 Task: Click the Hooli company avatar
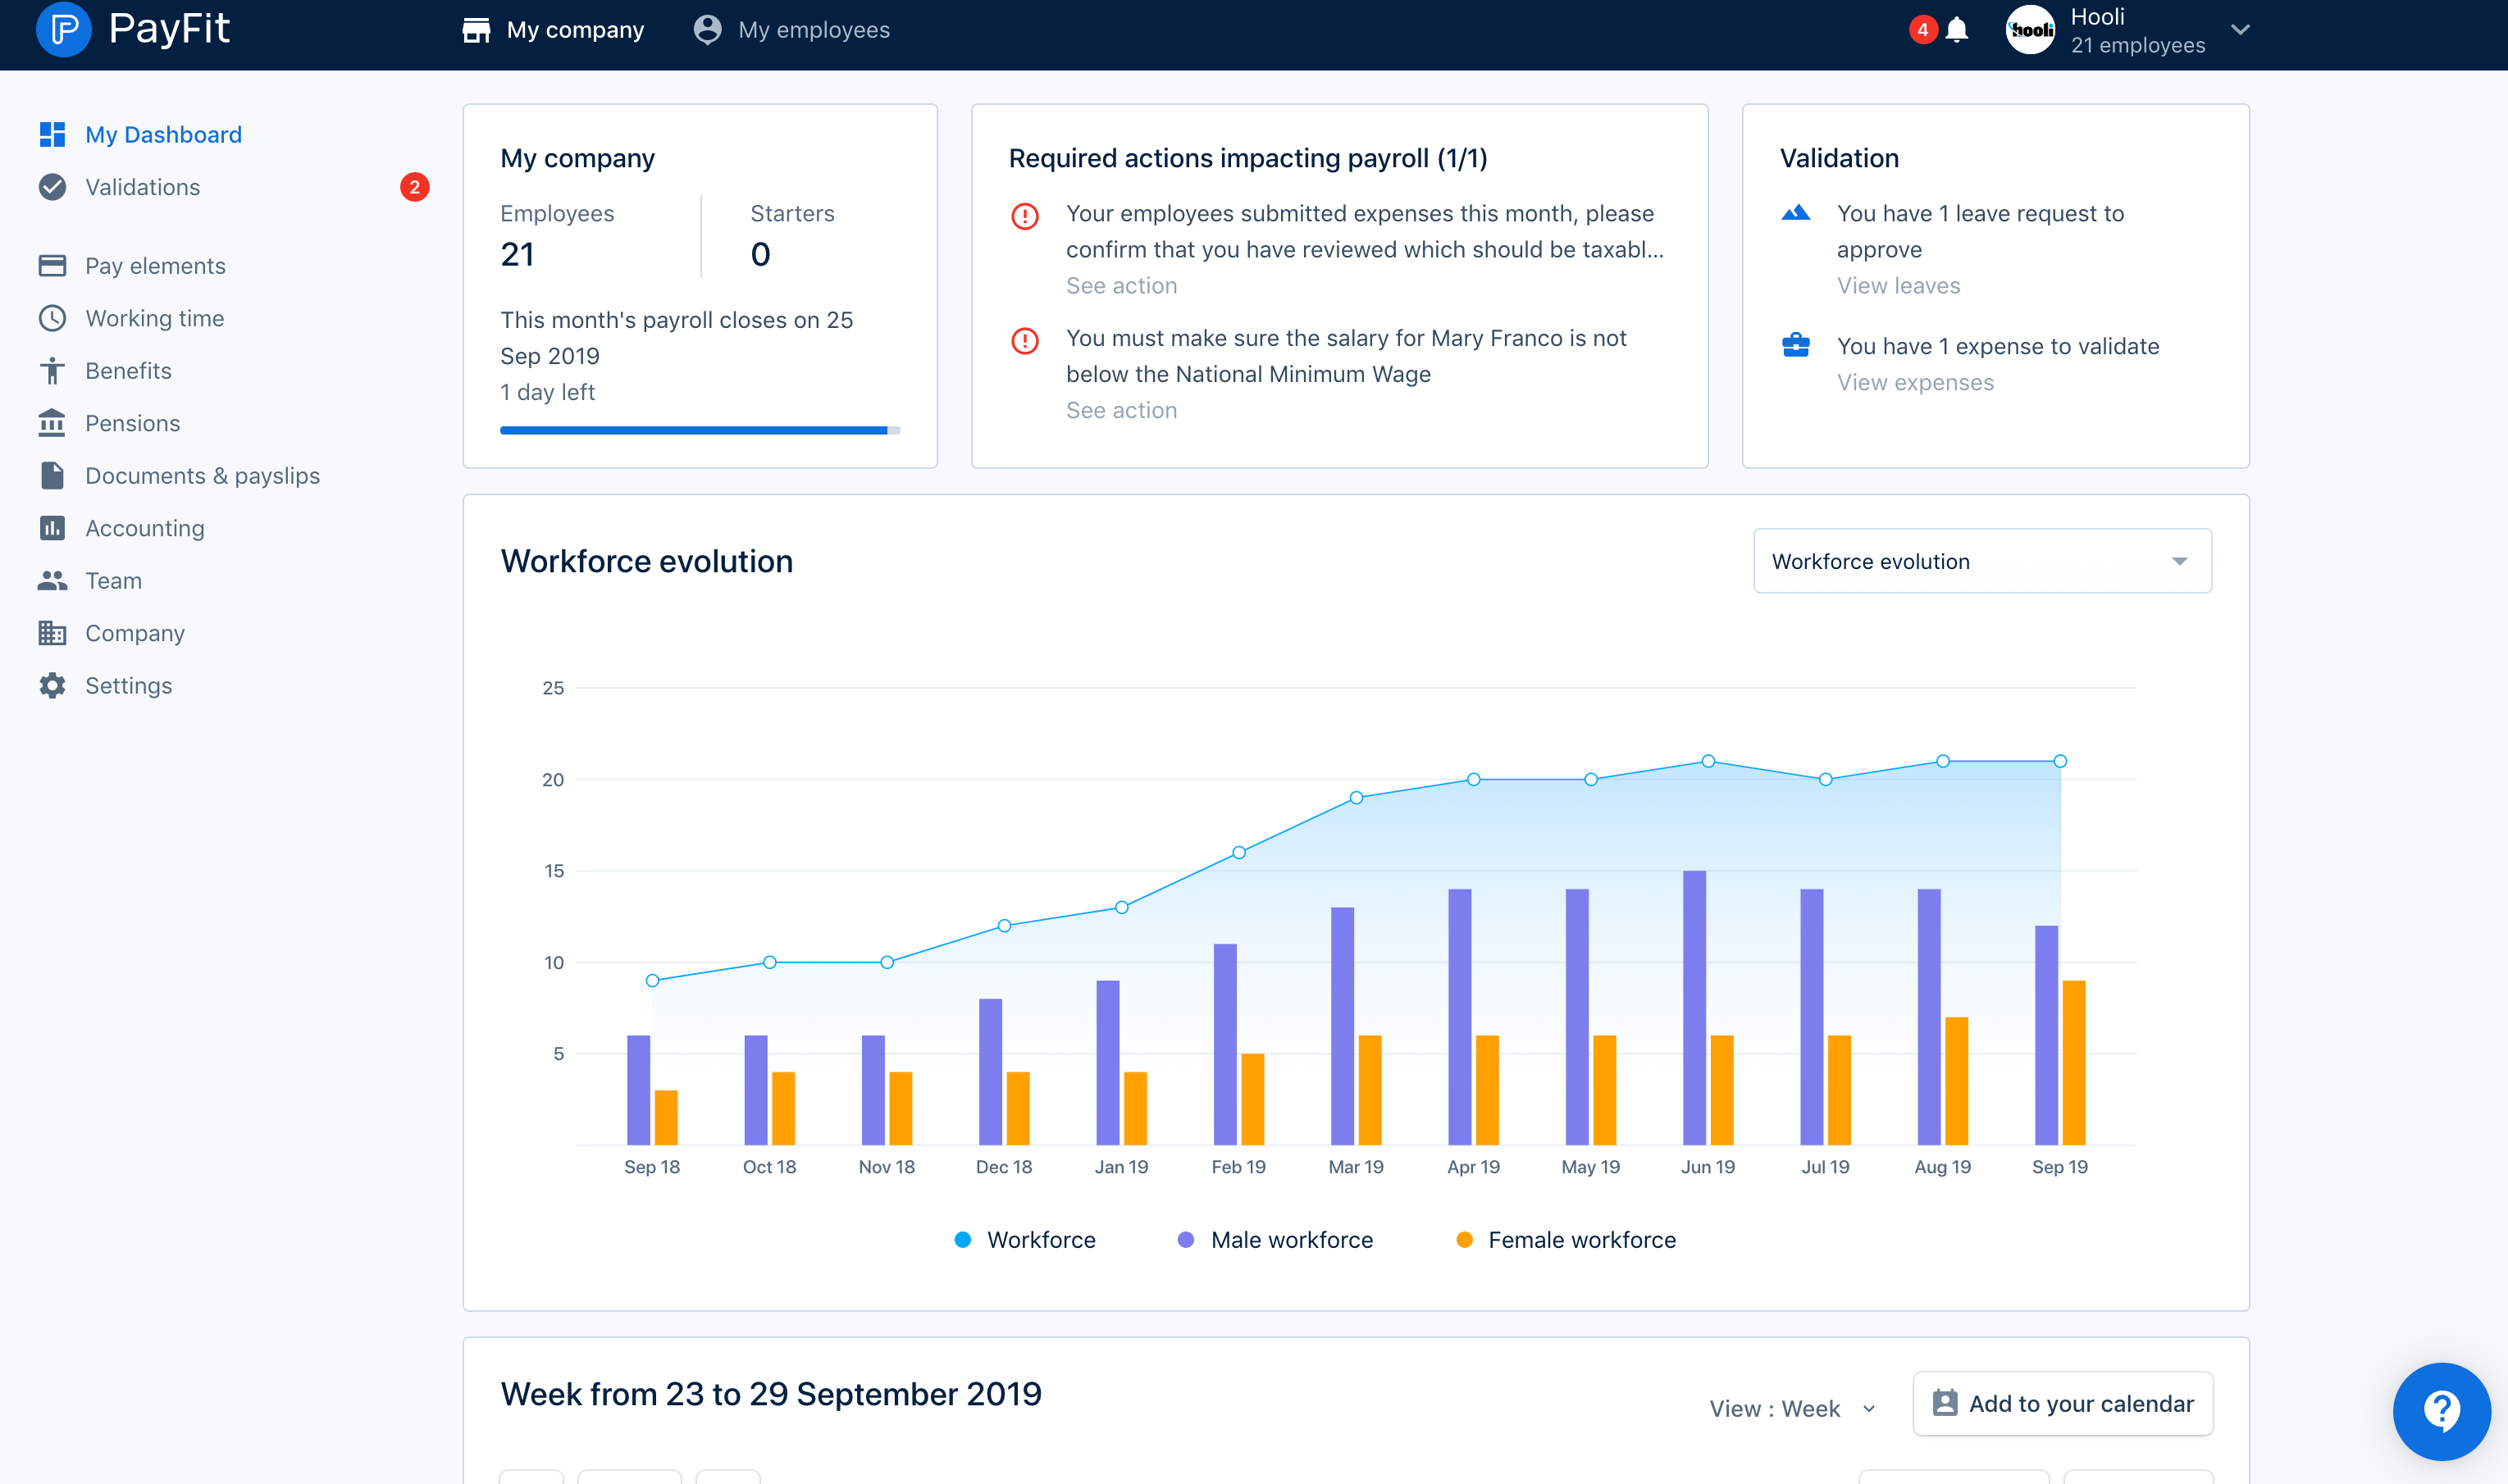coord(2031,30)
